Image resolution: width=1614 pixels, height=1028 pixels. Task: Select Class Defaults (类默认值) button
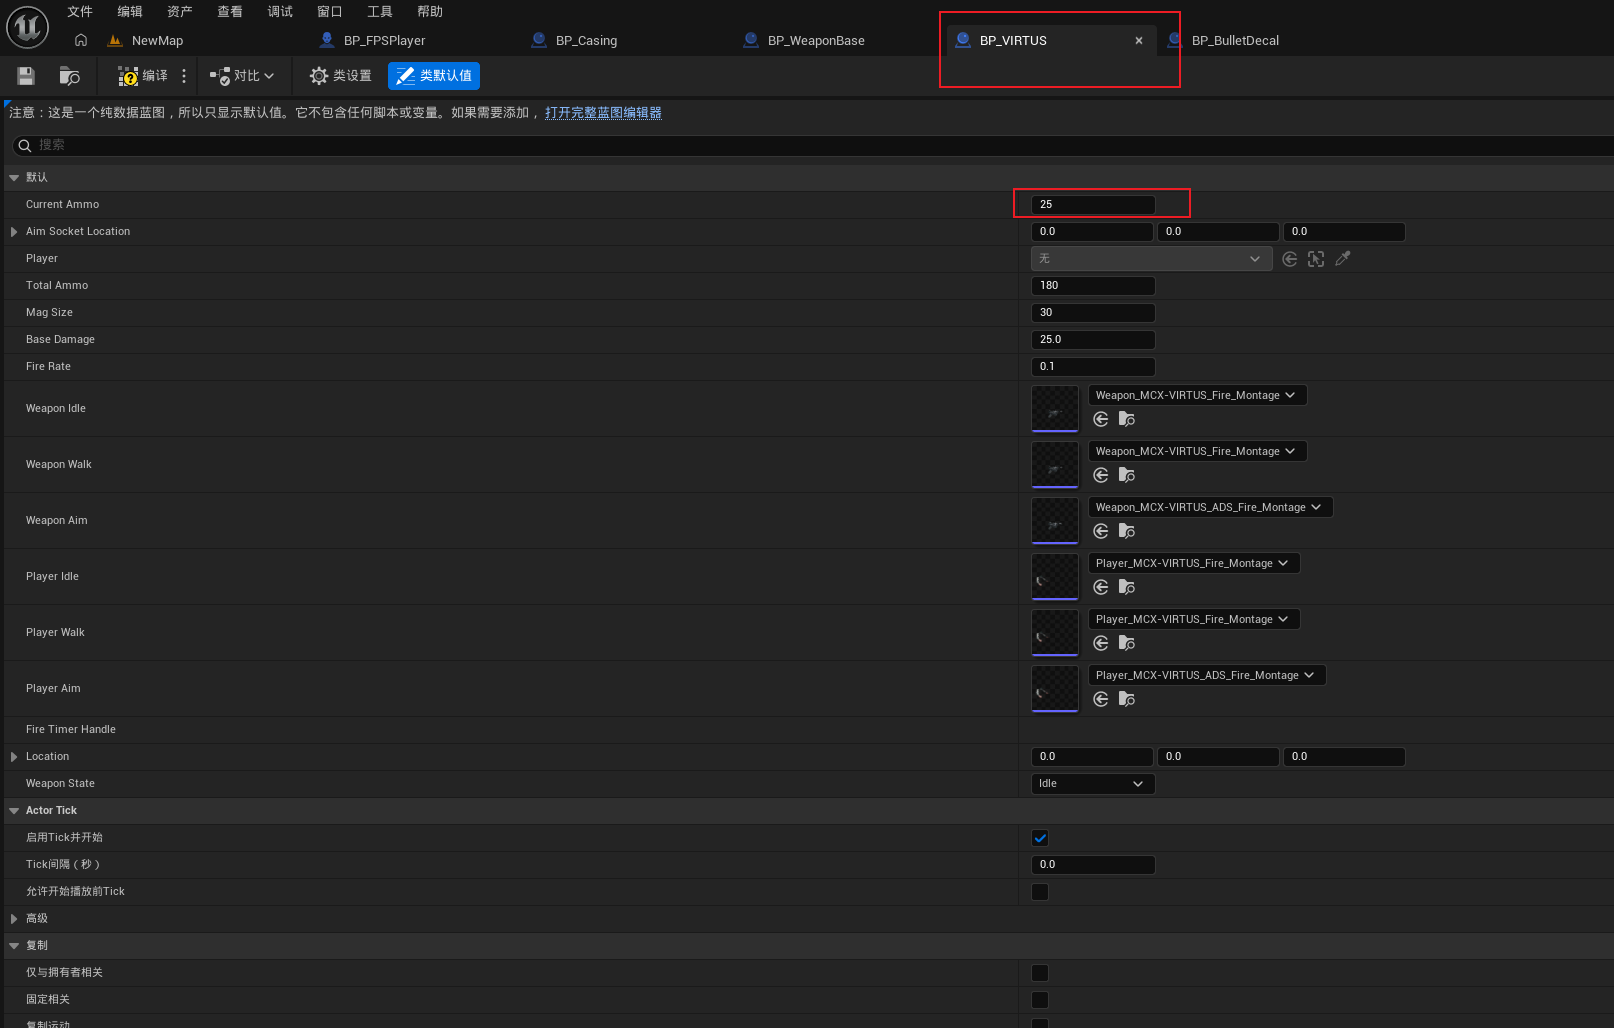coord(434,76)
